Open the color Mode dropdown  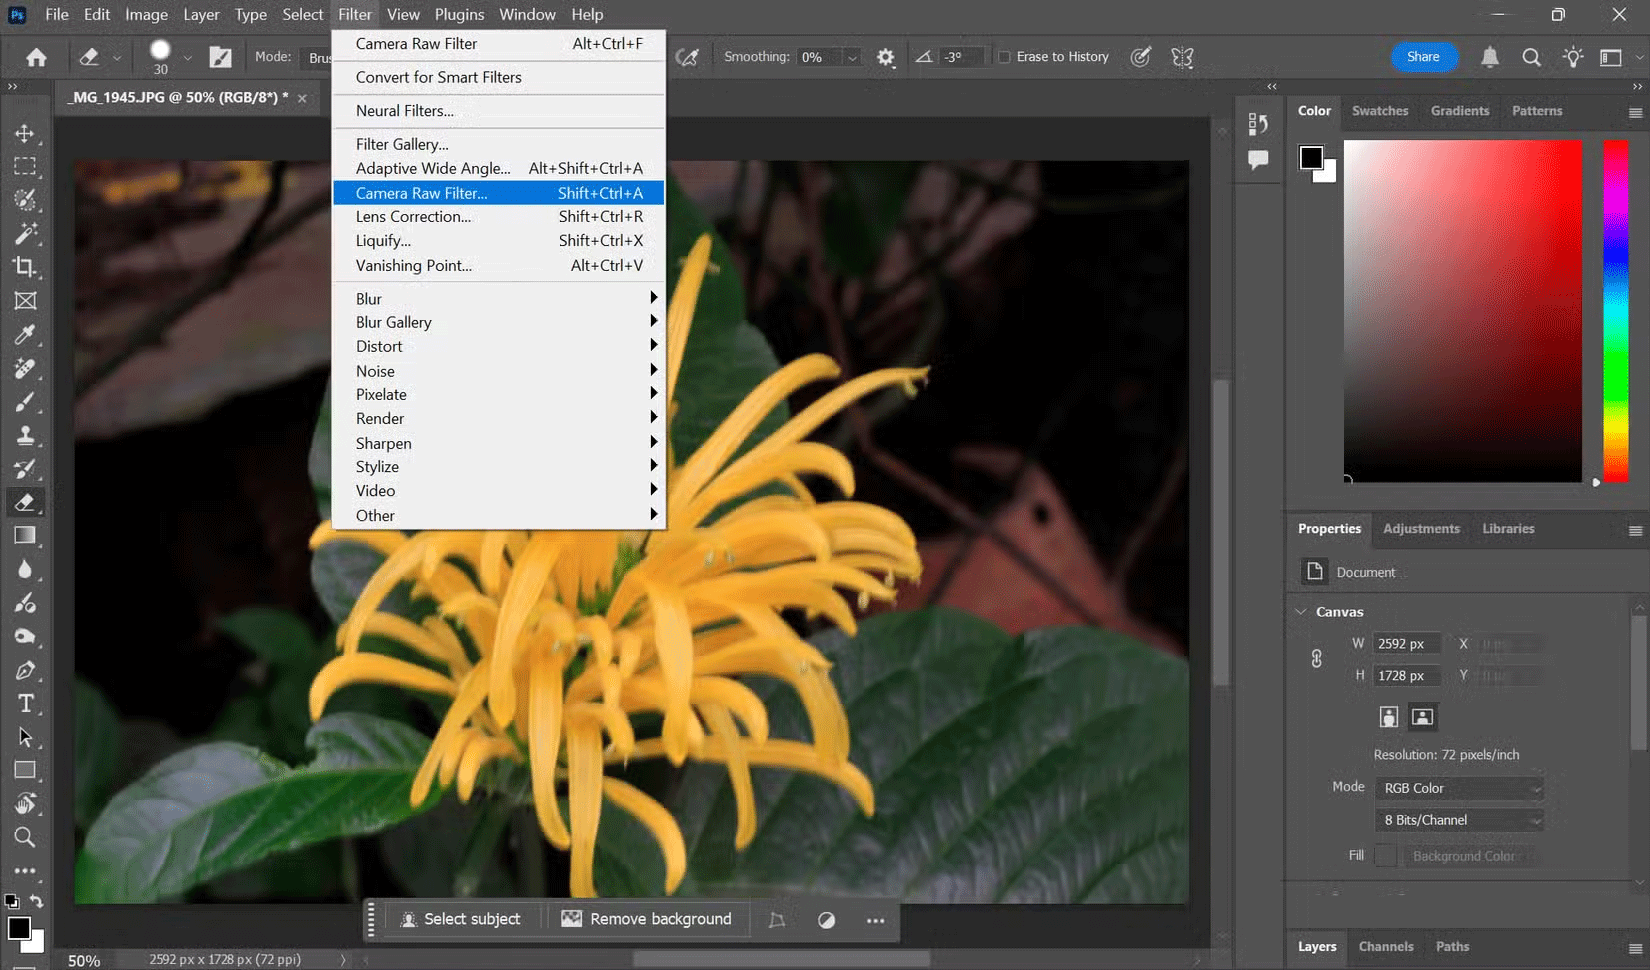[x=1459, y=788]
